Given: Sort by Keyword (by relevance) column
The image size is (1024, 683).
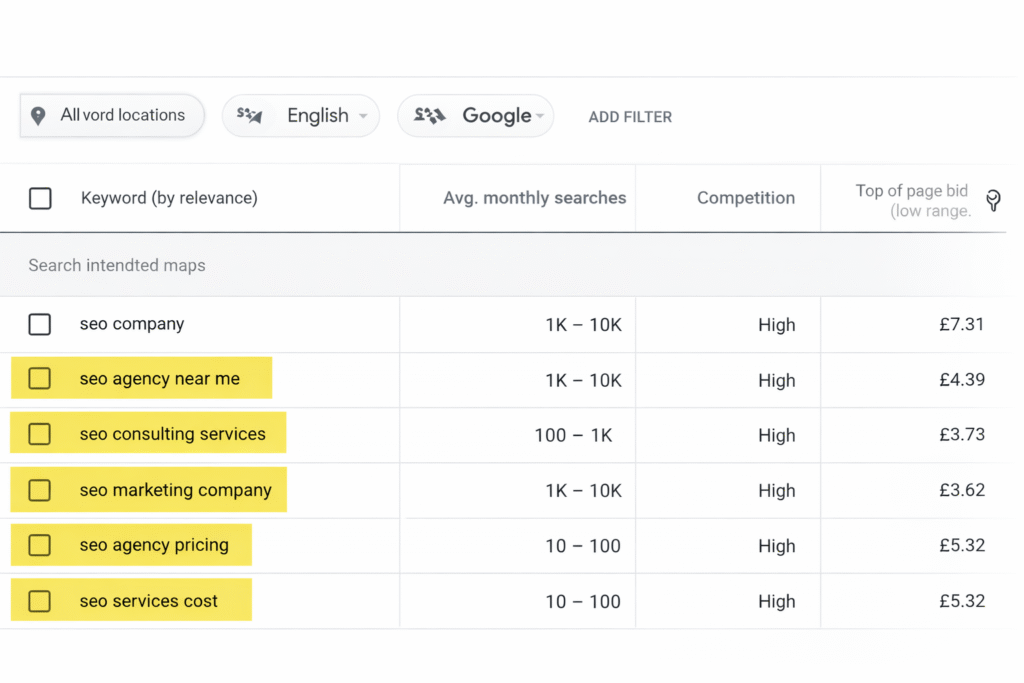Looking at the screenshot, I should [x=169, y=198].
